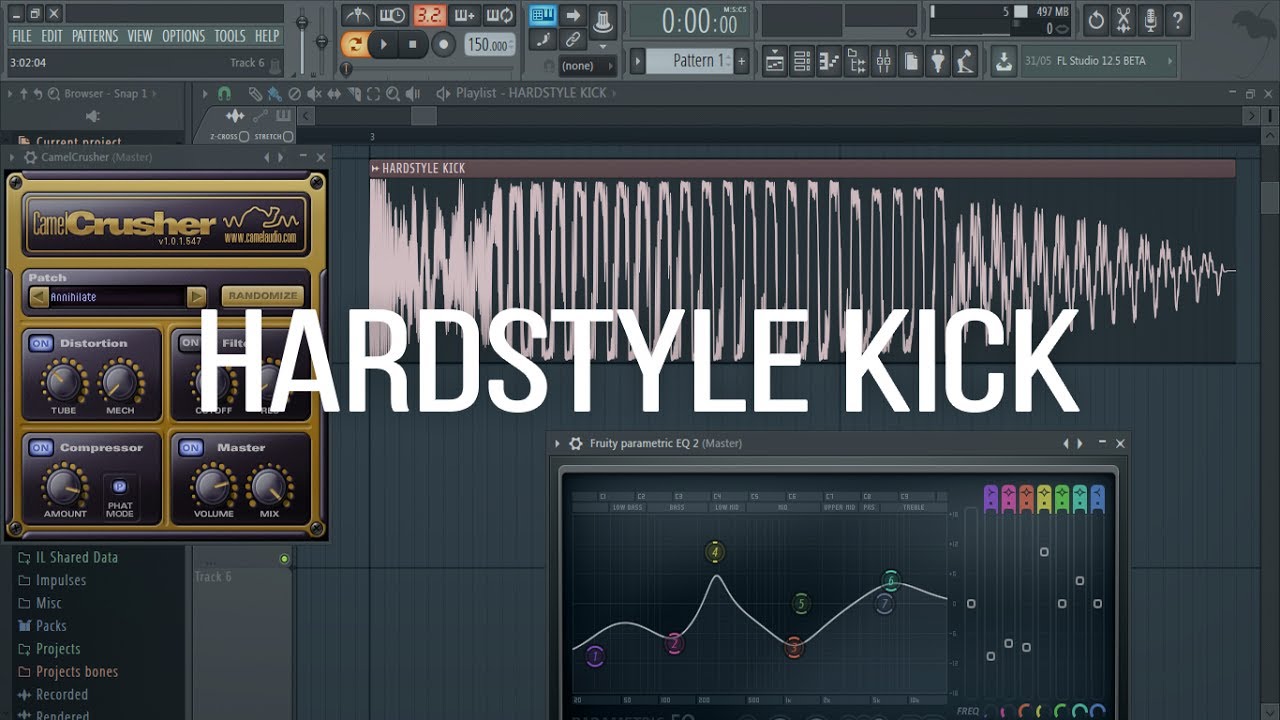Open the audio editor scissors icon
The height and width of the screenshot is (720, 1280).
click(x=1124, y=20)
